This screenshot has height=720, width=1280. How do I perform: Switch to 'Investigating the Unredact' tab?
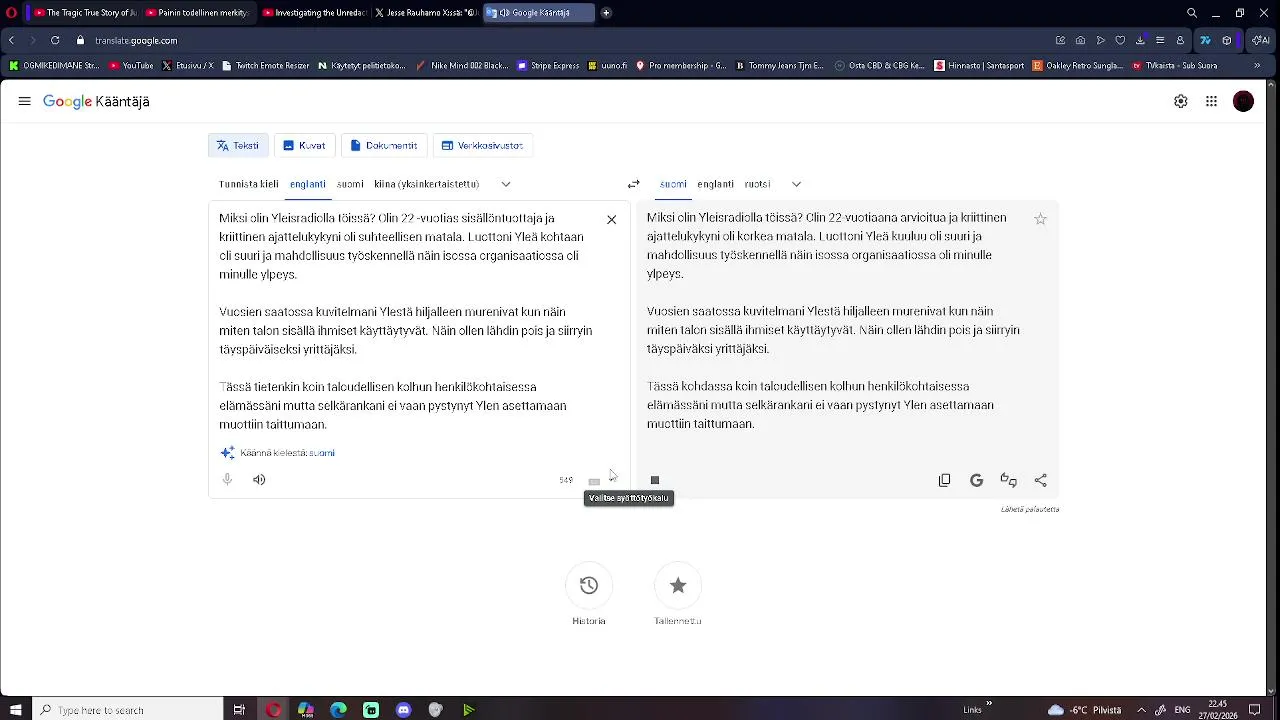312,13
